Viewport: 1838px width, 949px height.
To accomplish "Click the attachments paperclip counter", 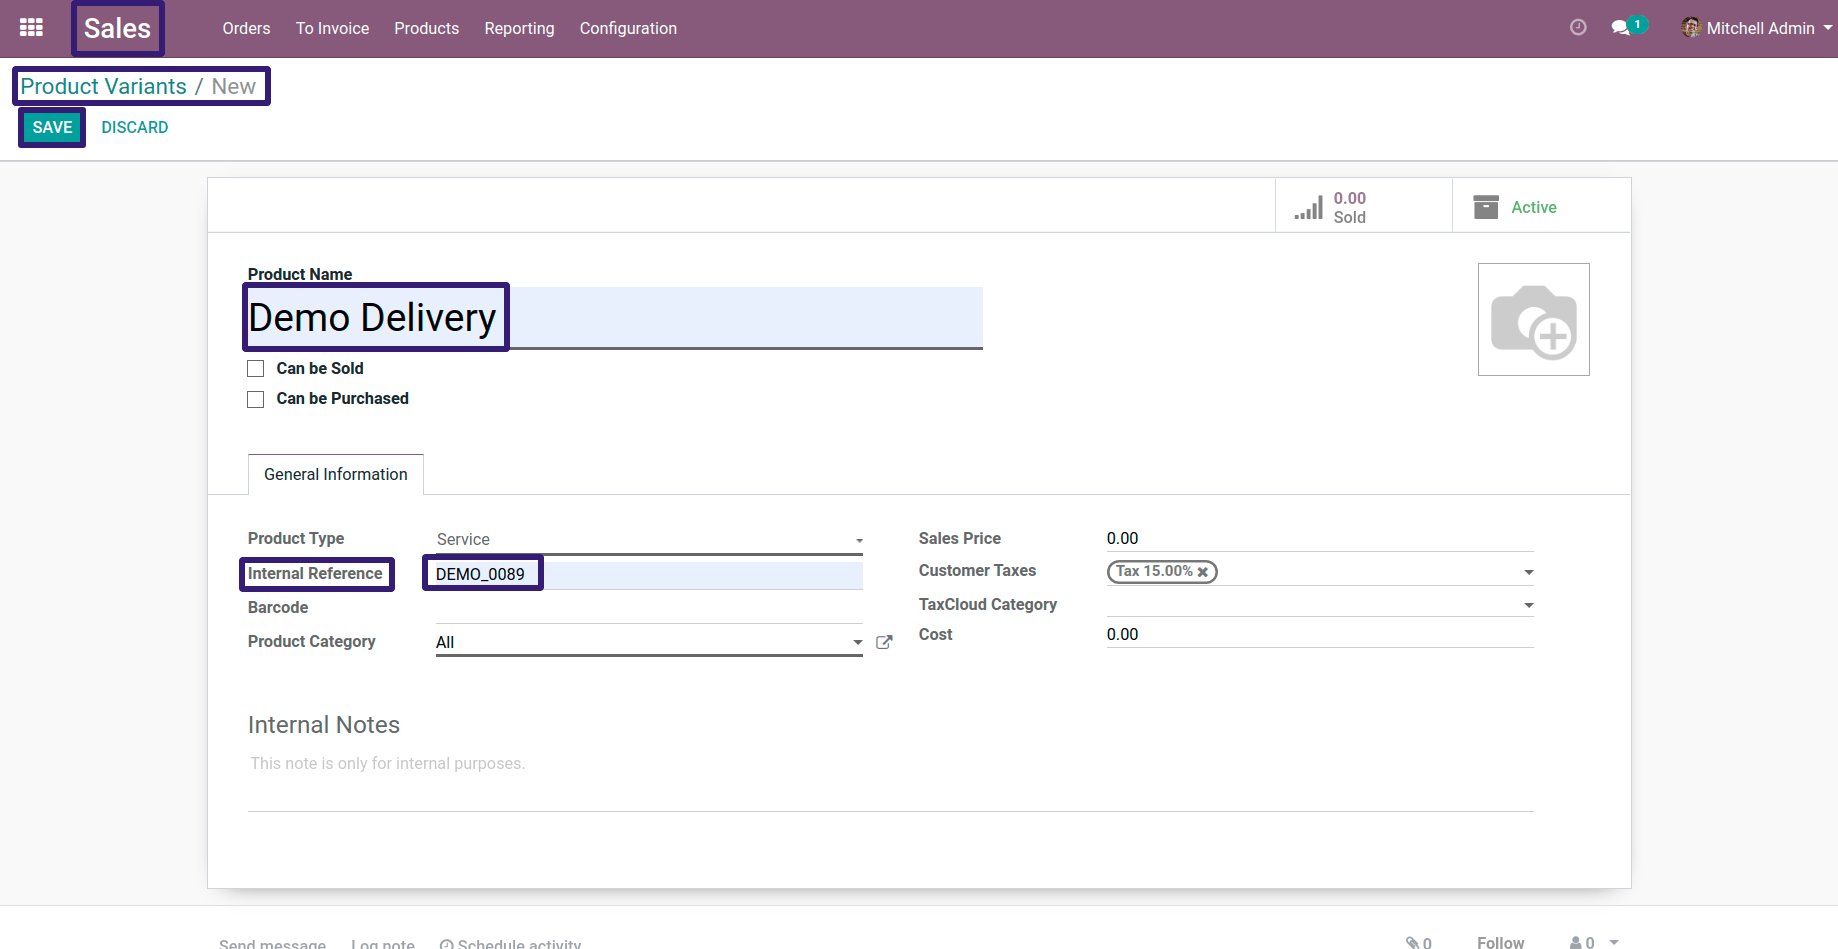I will pos(1419,942).
